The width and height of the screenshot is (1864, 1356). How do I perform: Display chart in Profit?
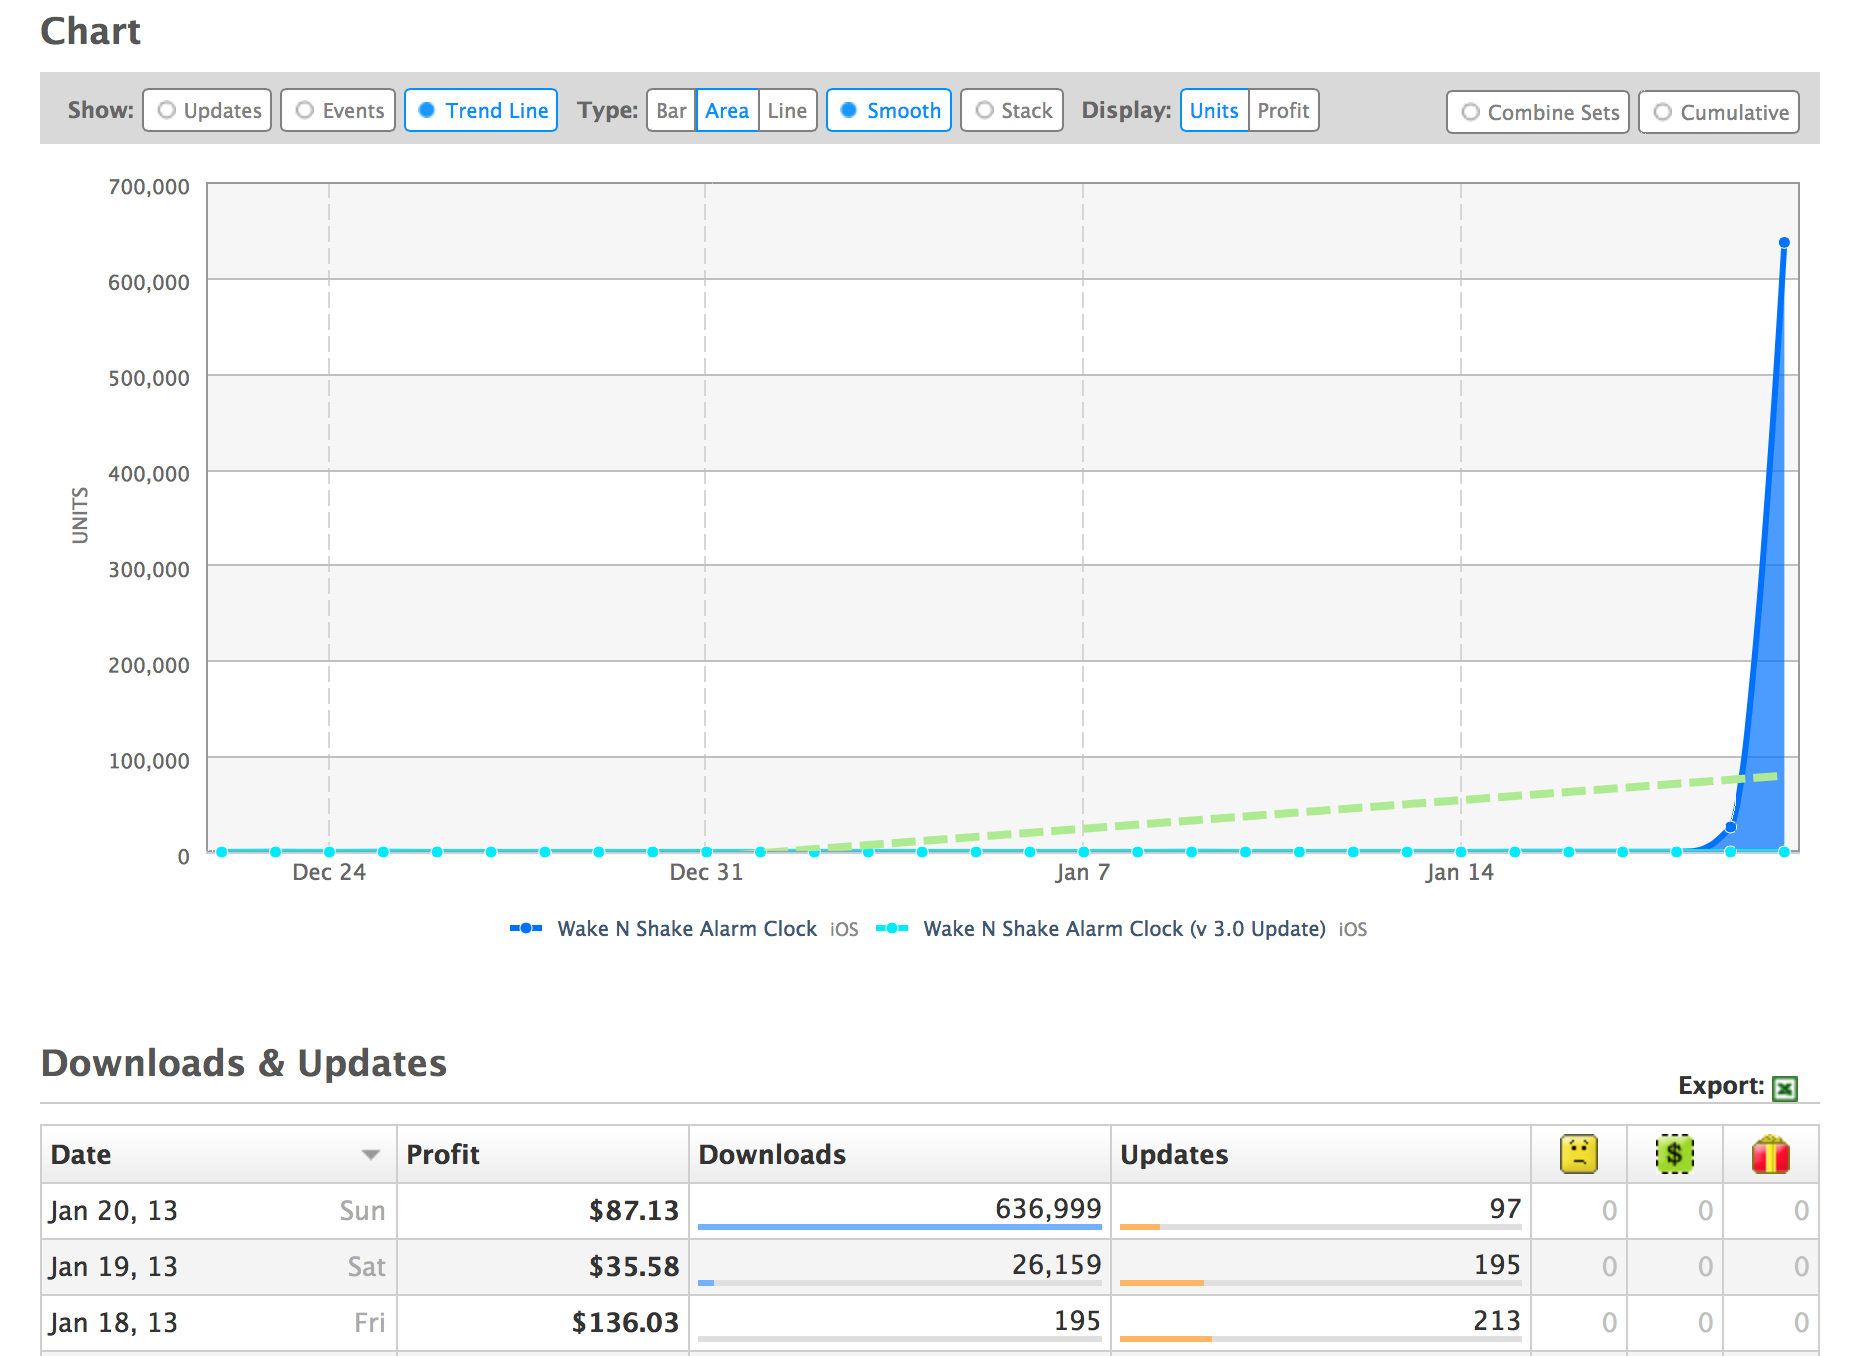pyautogui.click(x=1284, y=110)
